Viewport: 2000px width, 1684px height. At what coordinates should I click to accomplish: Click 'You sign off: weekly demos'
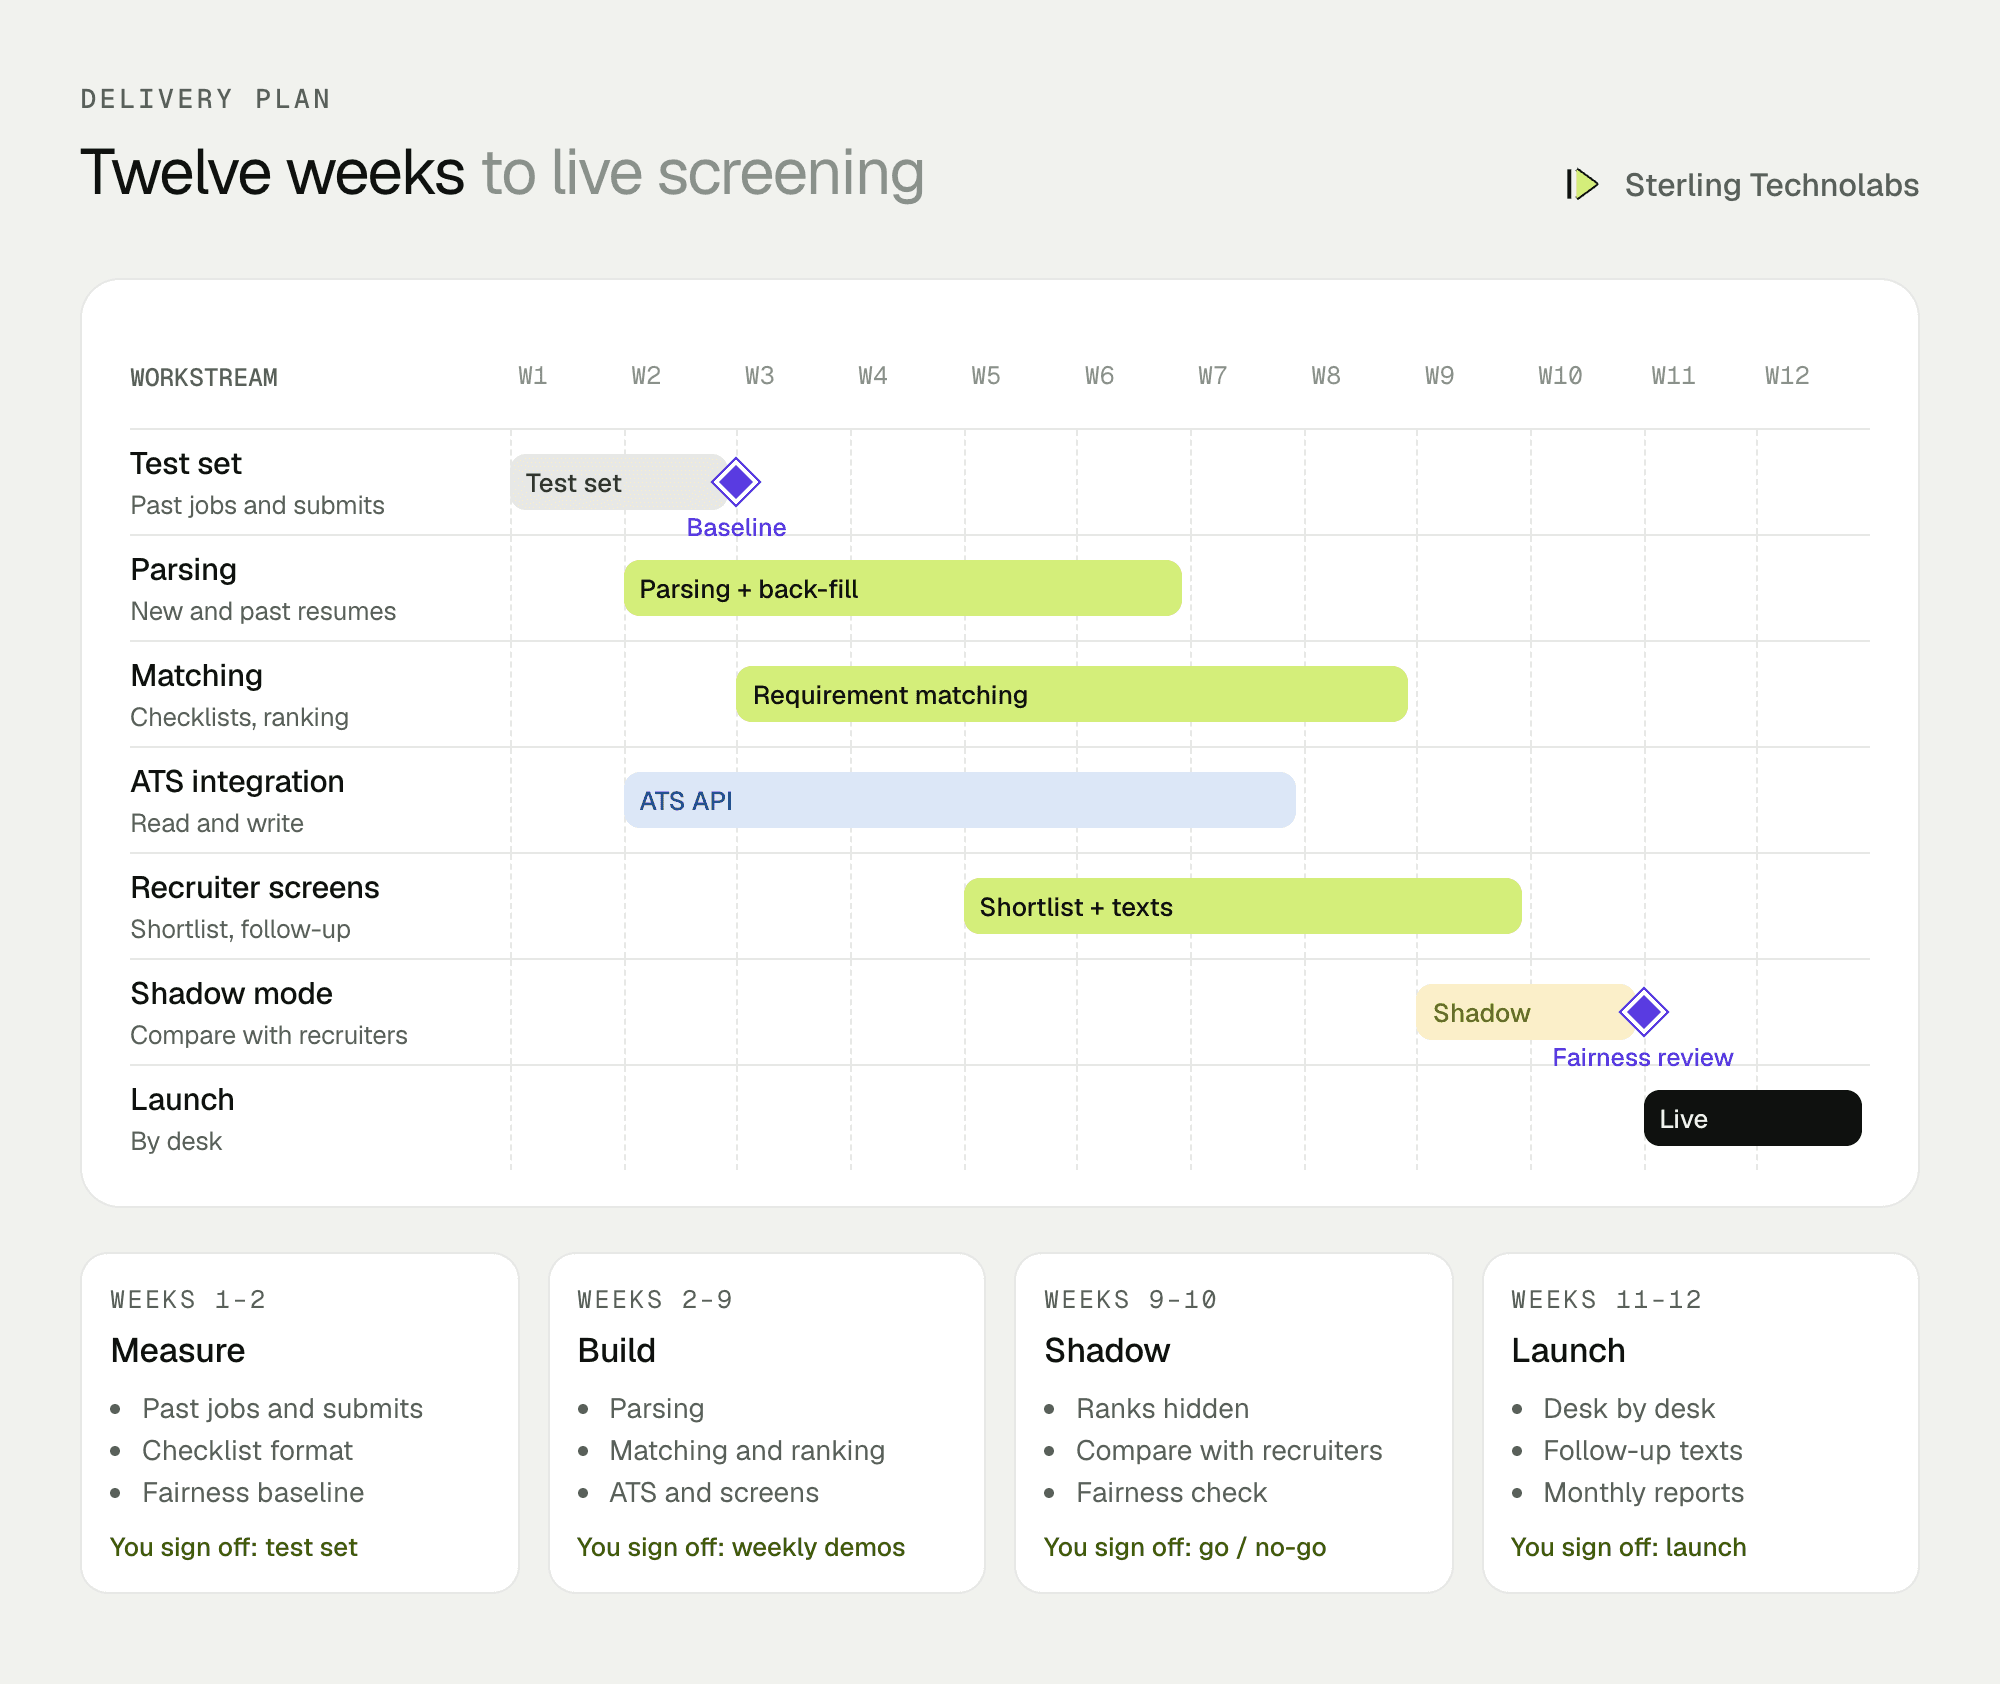741,1547
